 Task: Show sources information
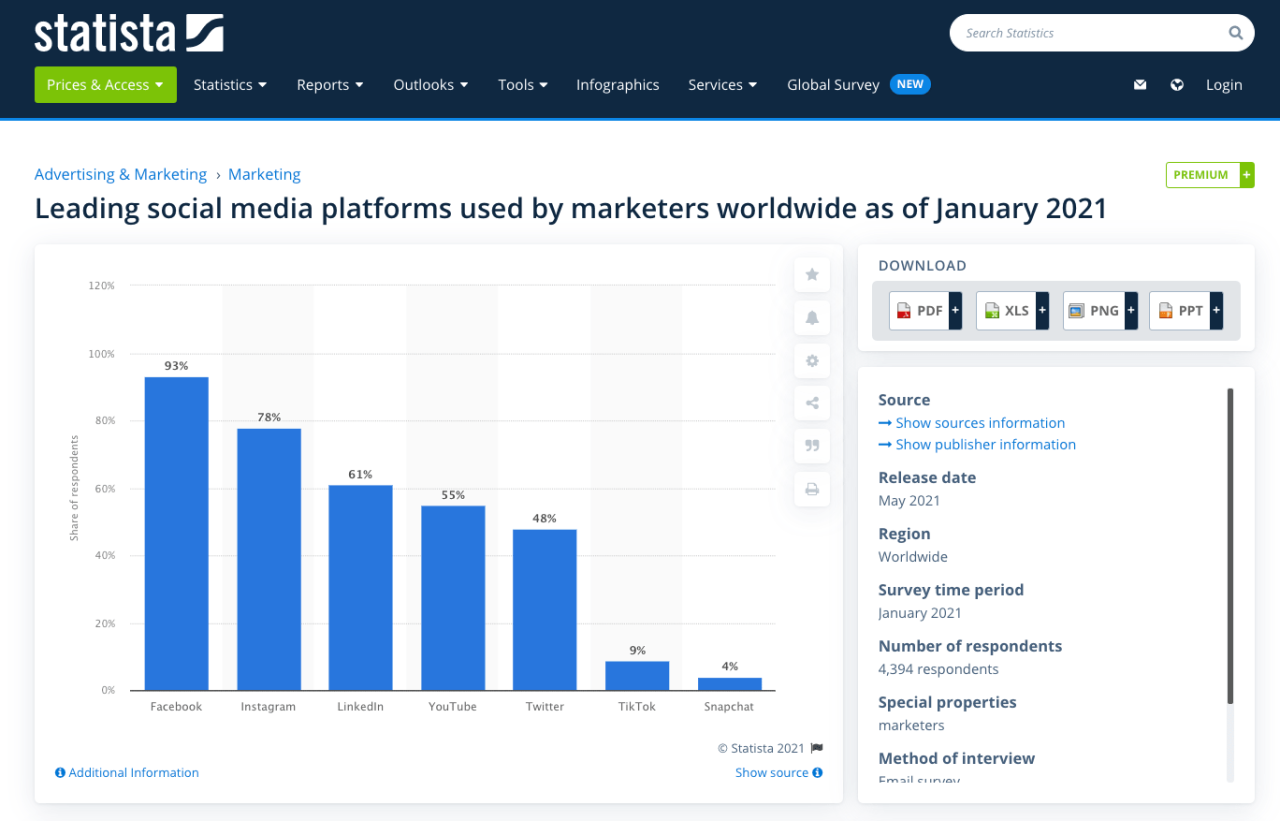pyautogui.click(x=979, y=422)
